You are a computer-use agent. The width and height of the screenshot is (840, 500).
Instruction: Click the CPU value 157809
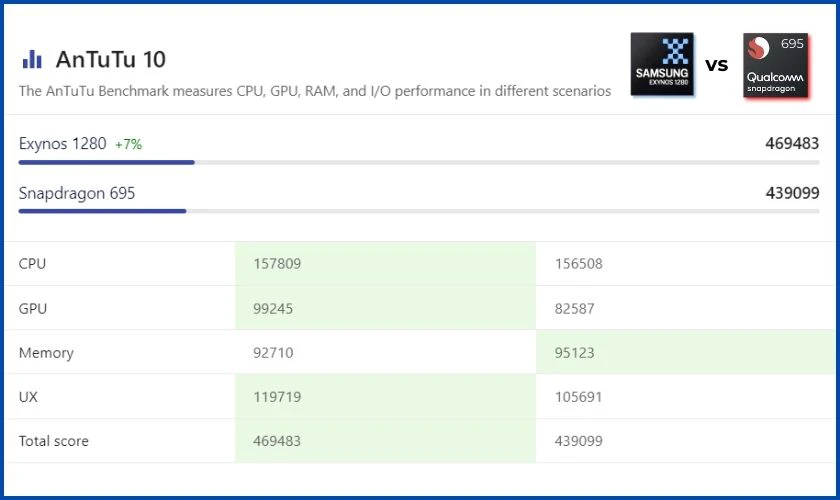tap(277, 264)
